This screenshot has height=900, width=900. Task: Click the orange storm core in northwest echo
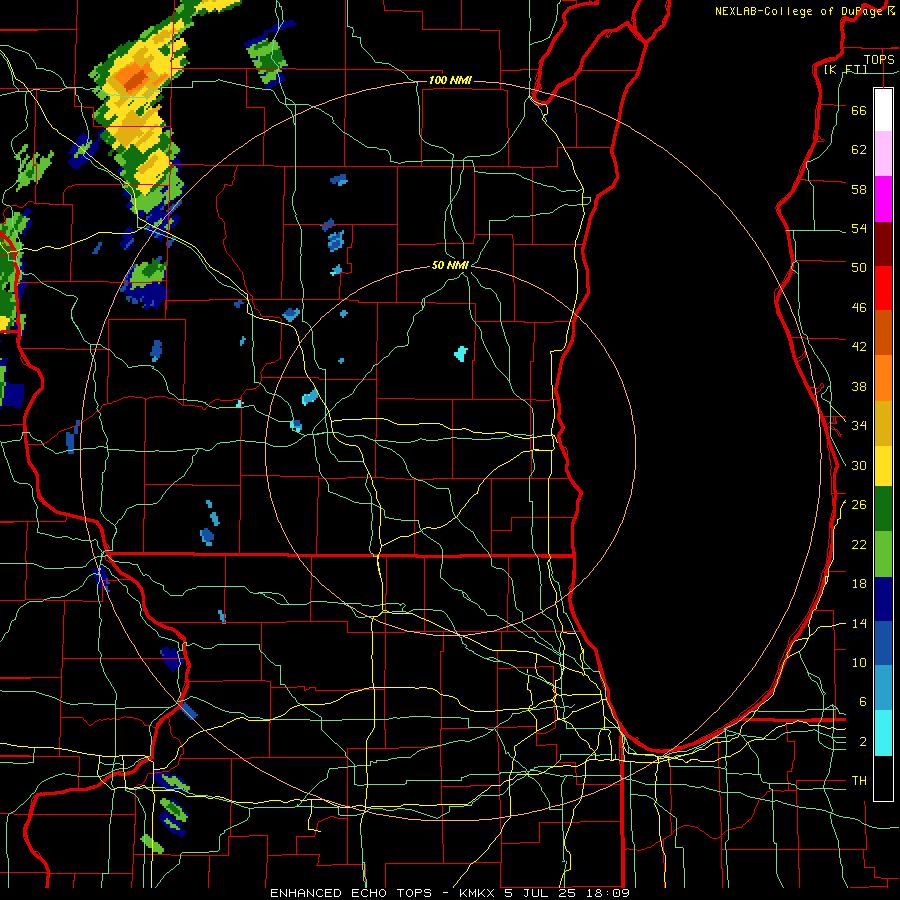tap(135, 77)
